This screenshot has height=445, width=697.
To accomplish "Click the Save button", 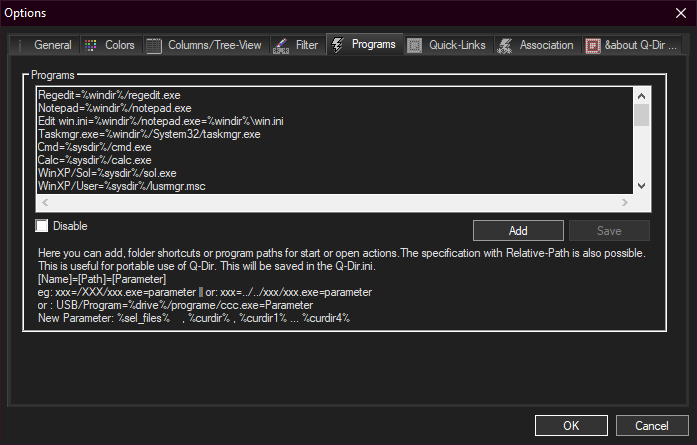I will point(609,231).
